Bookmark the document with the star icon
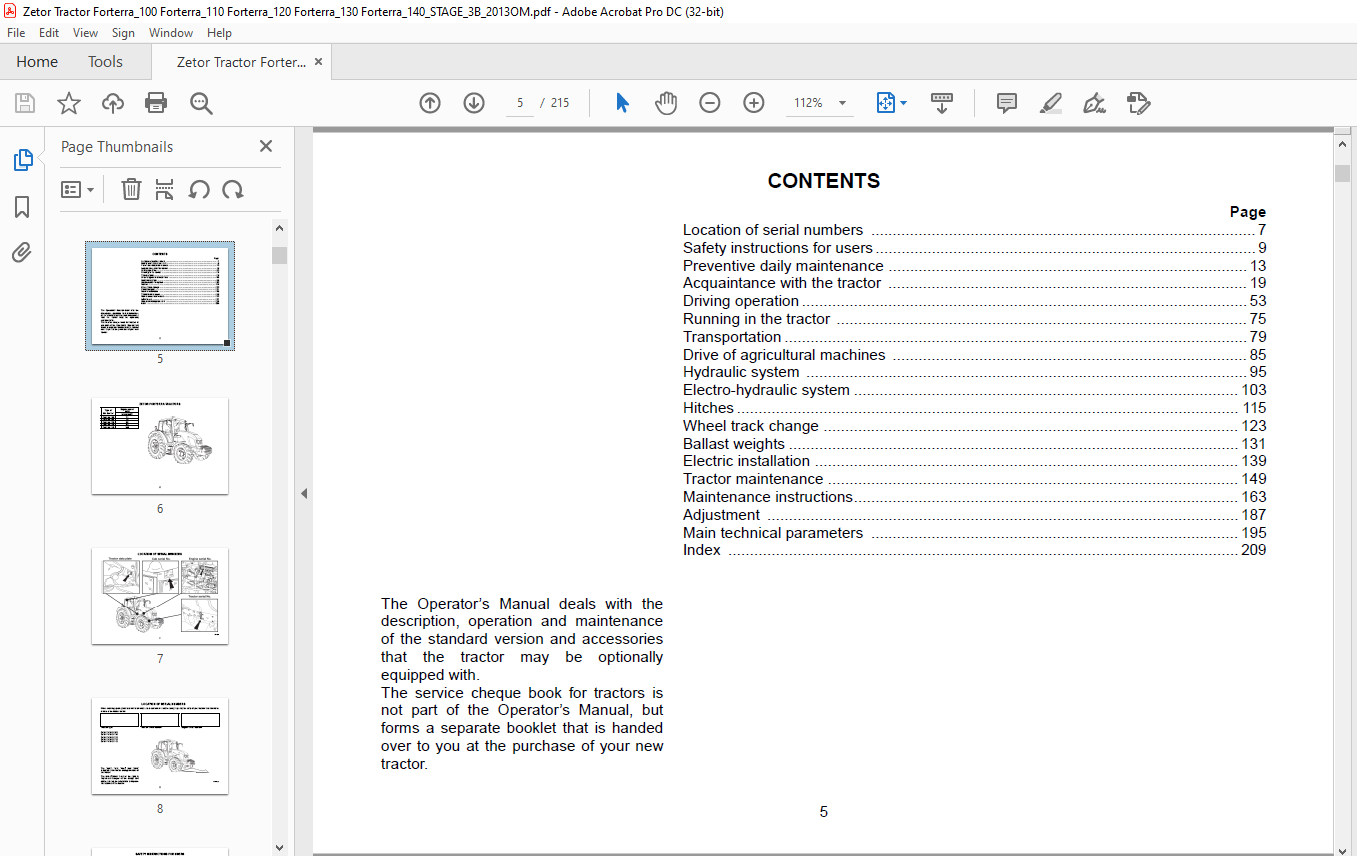 (x=69, y=103)
